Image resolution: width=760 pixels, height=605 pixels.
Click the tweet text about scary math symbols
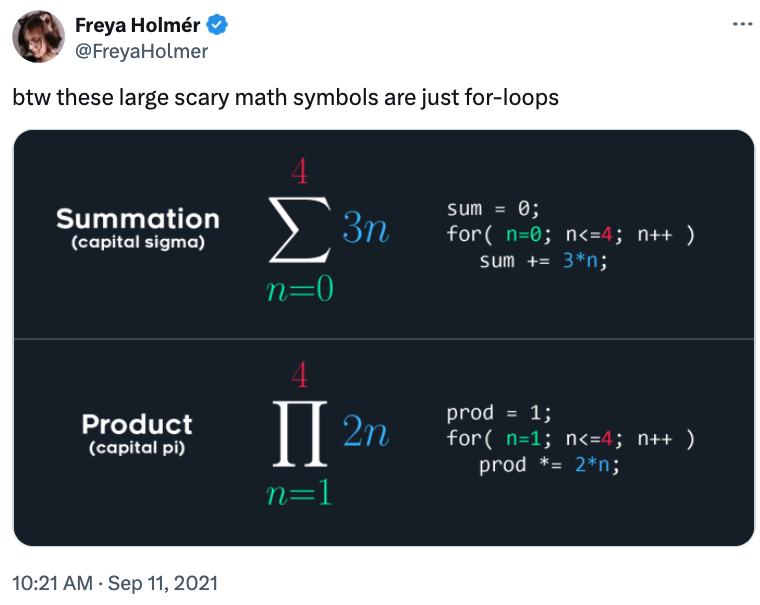pyautogui.click(x=285, y=99)
